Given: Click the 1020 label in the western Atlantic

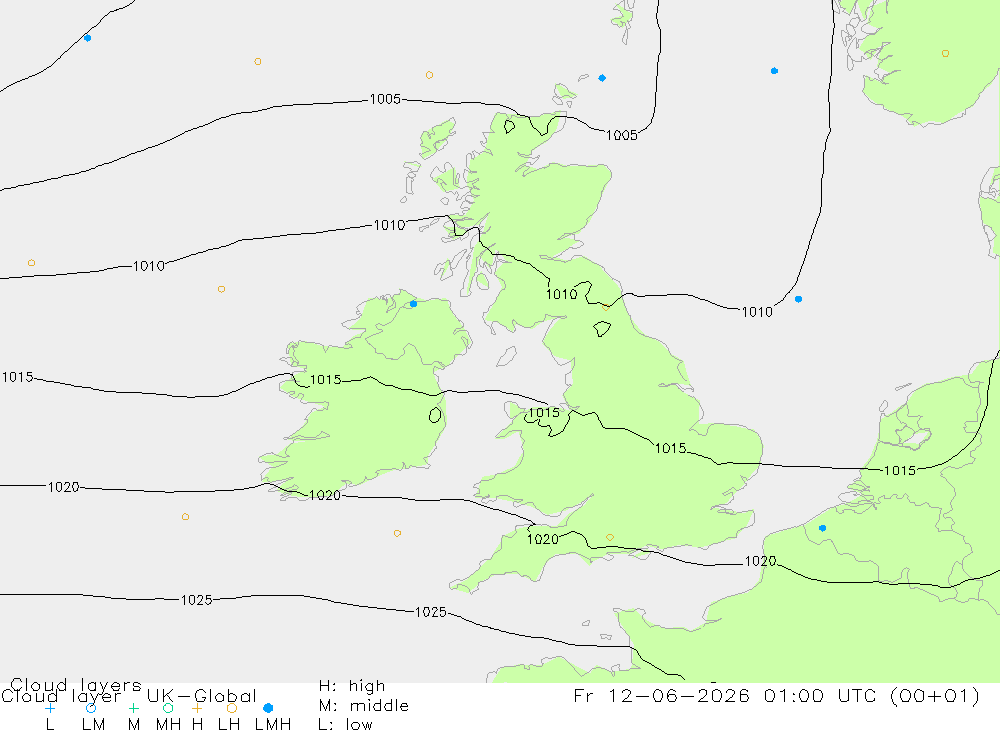Looking at the screenshot, I should pos(64,487).
